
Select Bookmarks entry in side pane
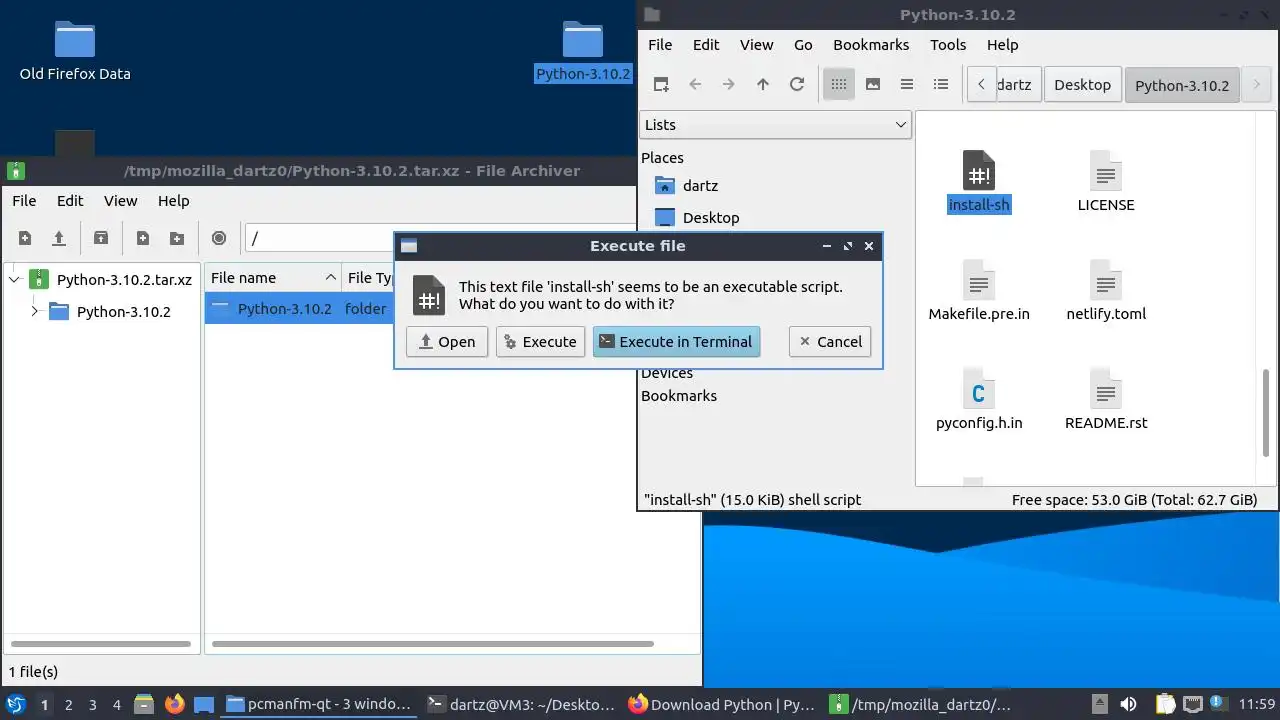click(679, 396)
